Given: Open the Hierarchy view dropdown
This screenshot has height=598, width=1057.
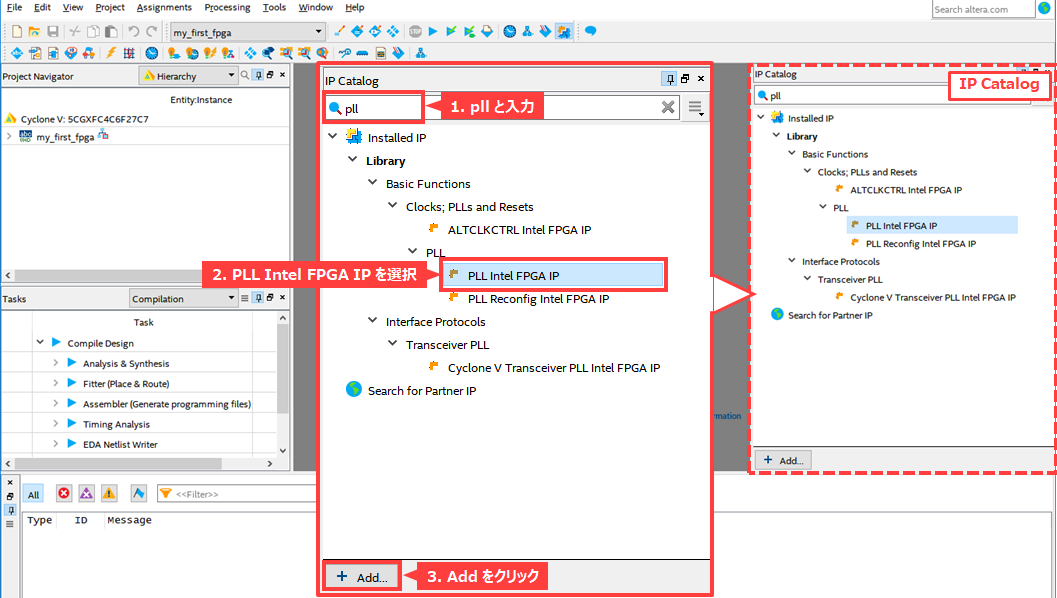Looking at the screenshot, I should tap(232, 75).
